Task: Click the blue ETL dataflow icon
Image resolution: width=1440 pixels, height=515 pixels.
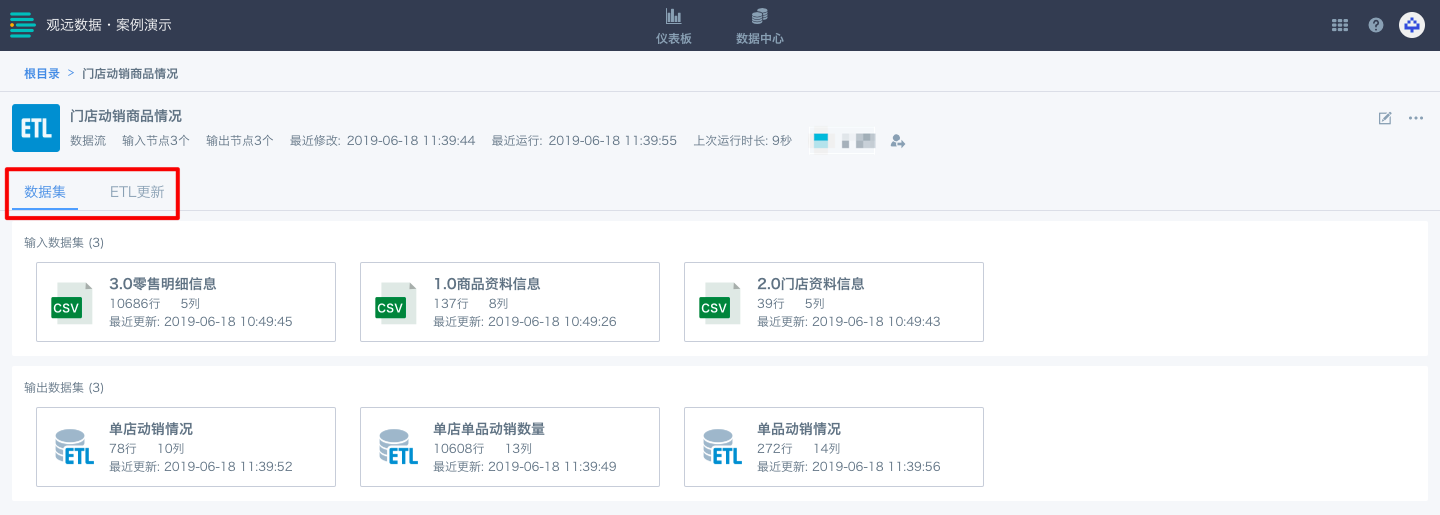Action: tap(36, 128)
